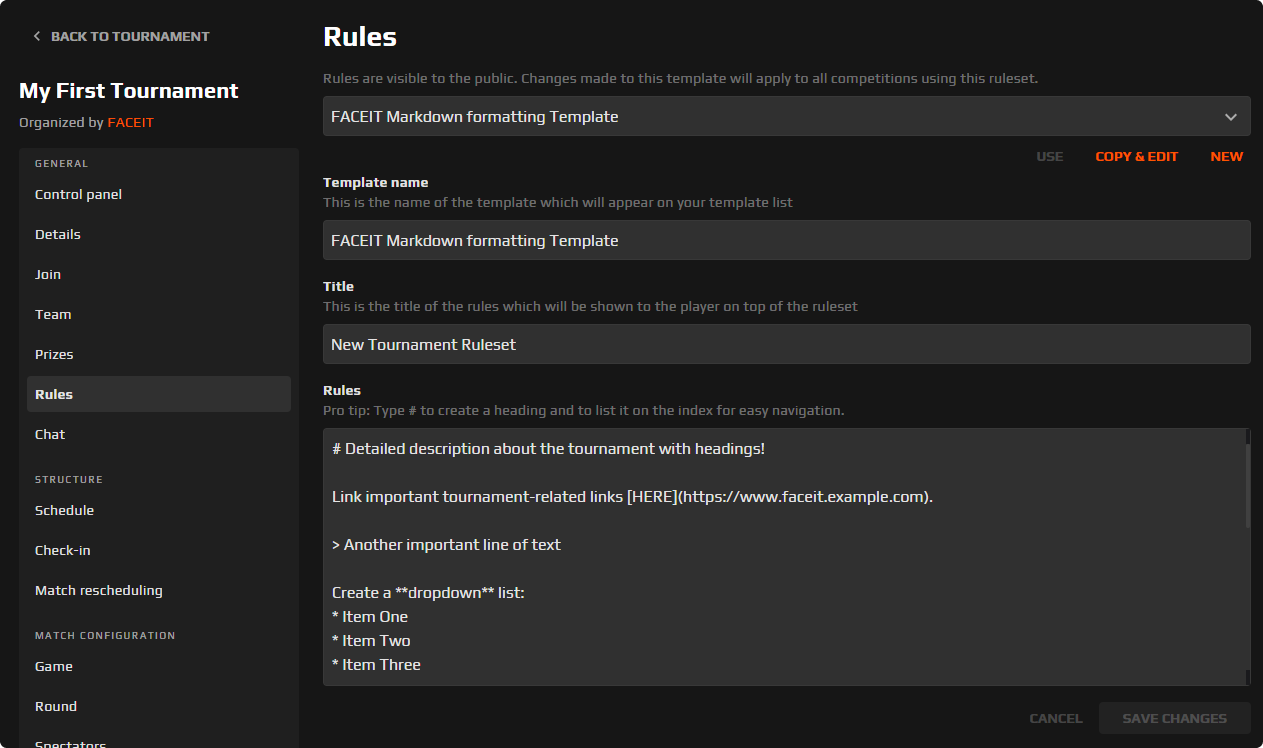Open the Details section
Image resolution: width=1263 pixels, height=748 pixels.
click(57, 234)
